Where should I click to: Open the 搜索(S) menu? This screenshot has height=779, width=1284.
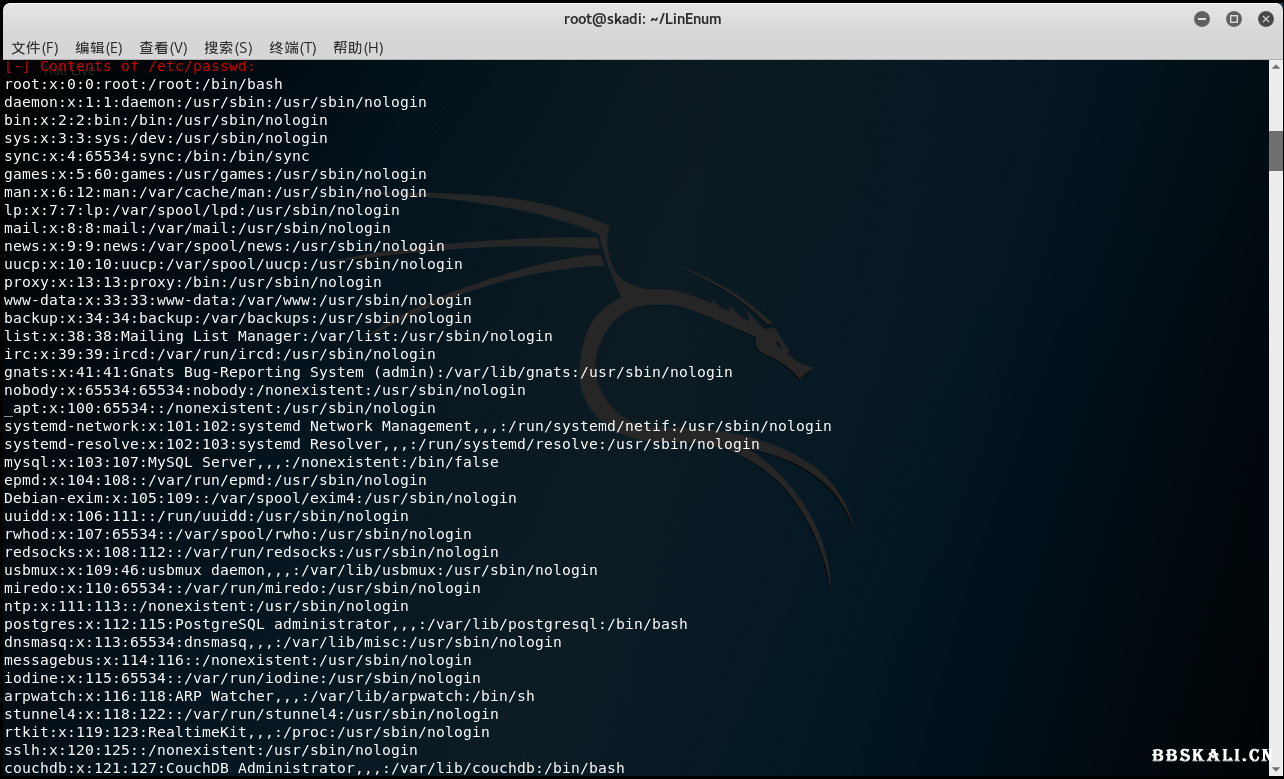[x=228, y=48]
